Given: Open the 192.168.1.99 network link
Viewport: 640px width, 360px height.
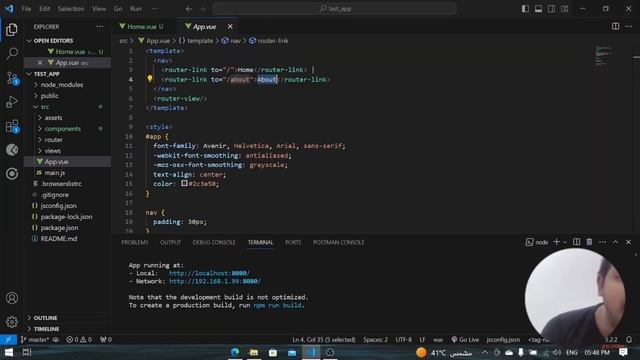Looking at the screenshot, I should coord(215,282).
